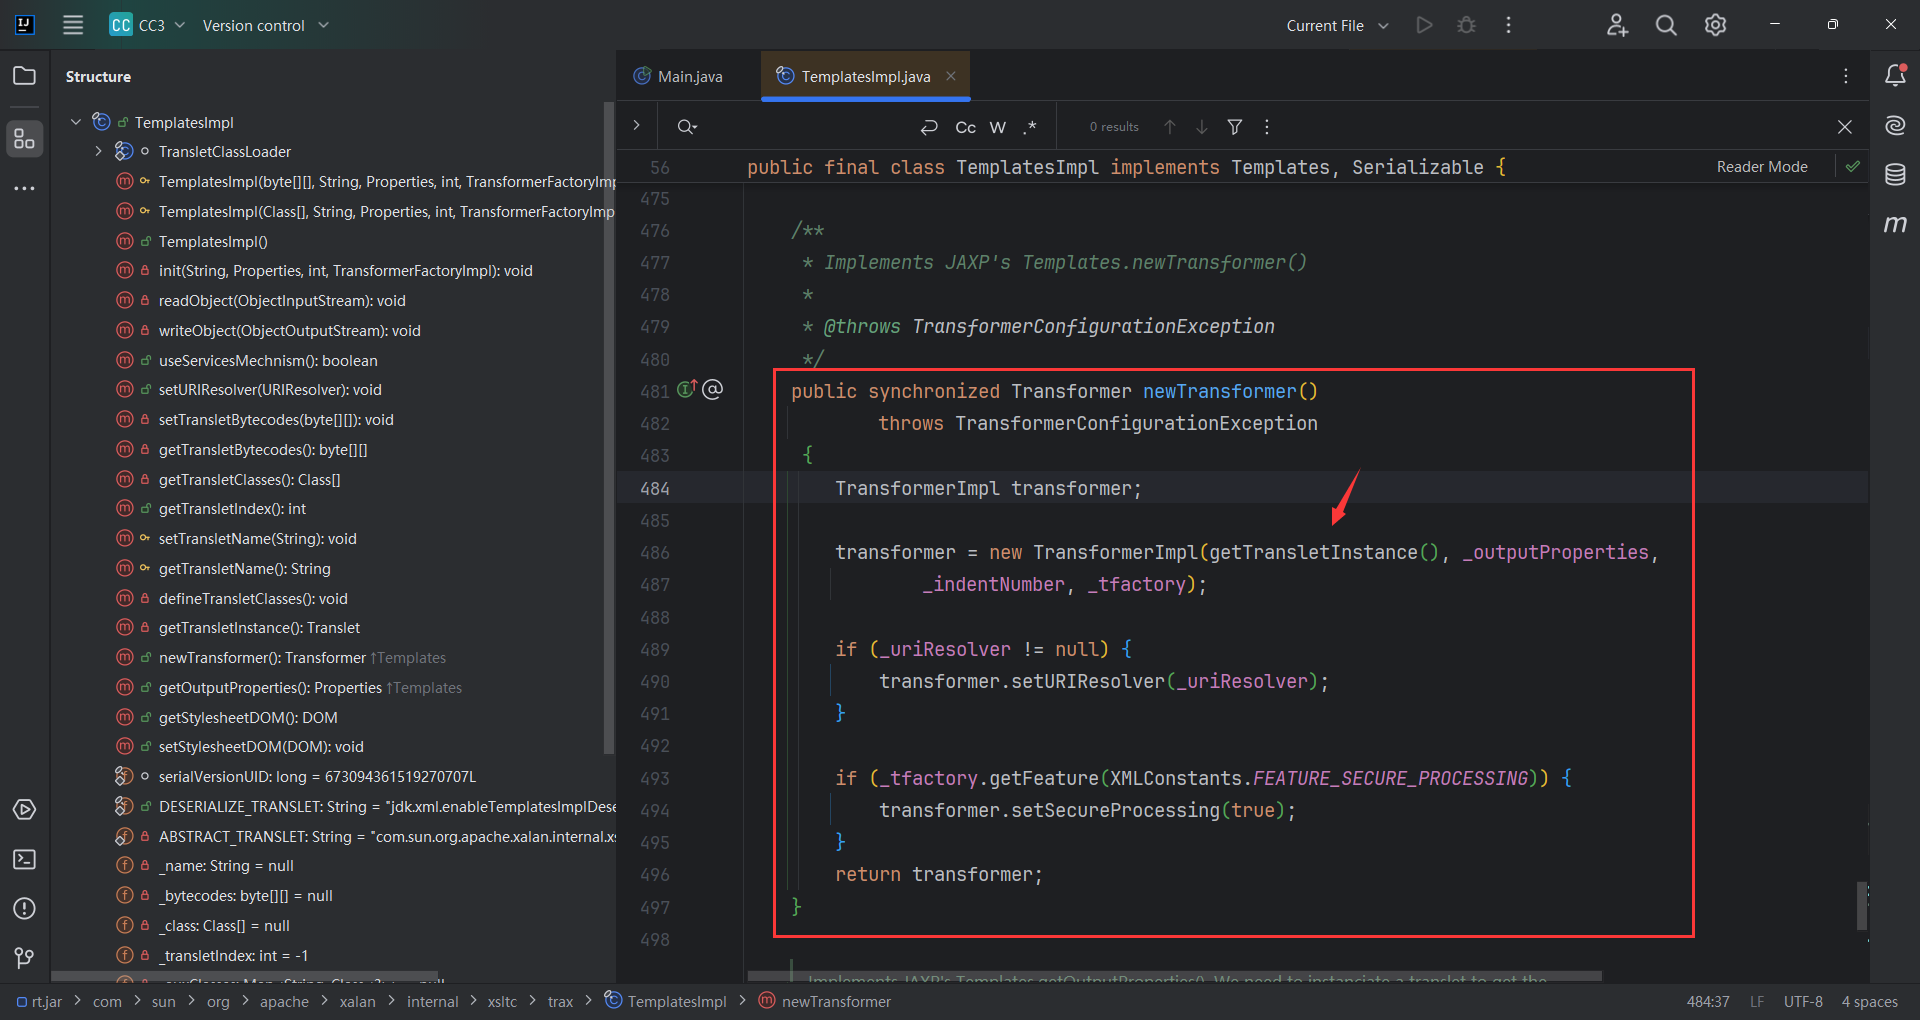Open Search Everywhere magnifier

1666,25
